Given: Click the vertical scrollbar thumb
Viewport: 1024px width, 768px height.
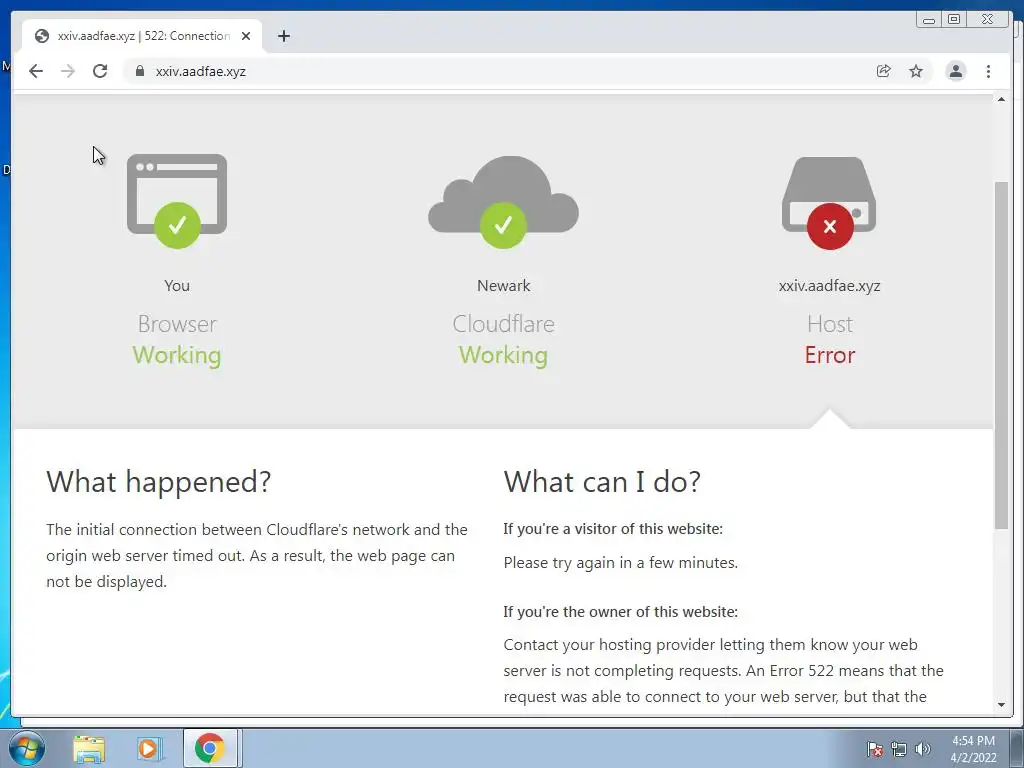Looking at the screenshot, I should click(1001, 355).
